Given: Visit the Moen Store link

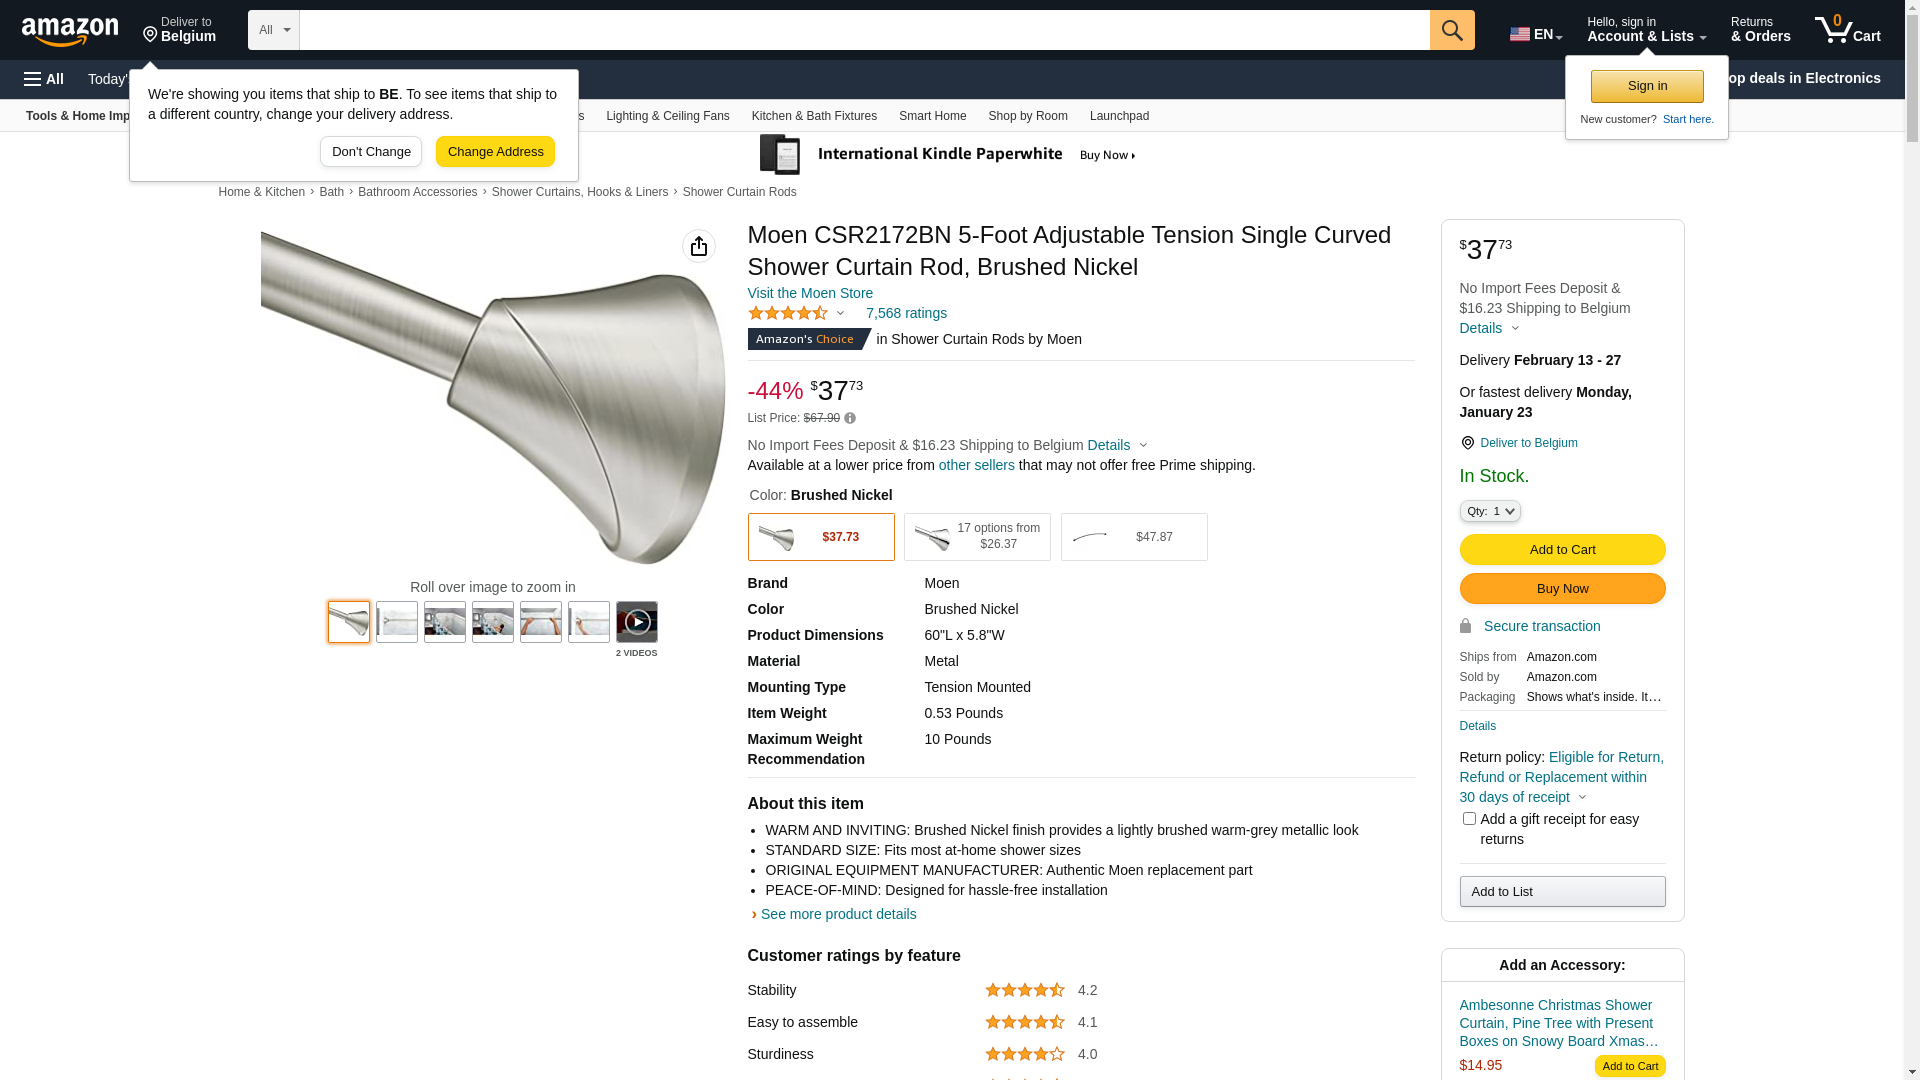Looking at the screenshot, I should [810, 293].
